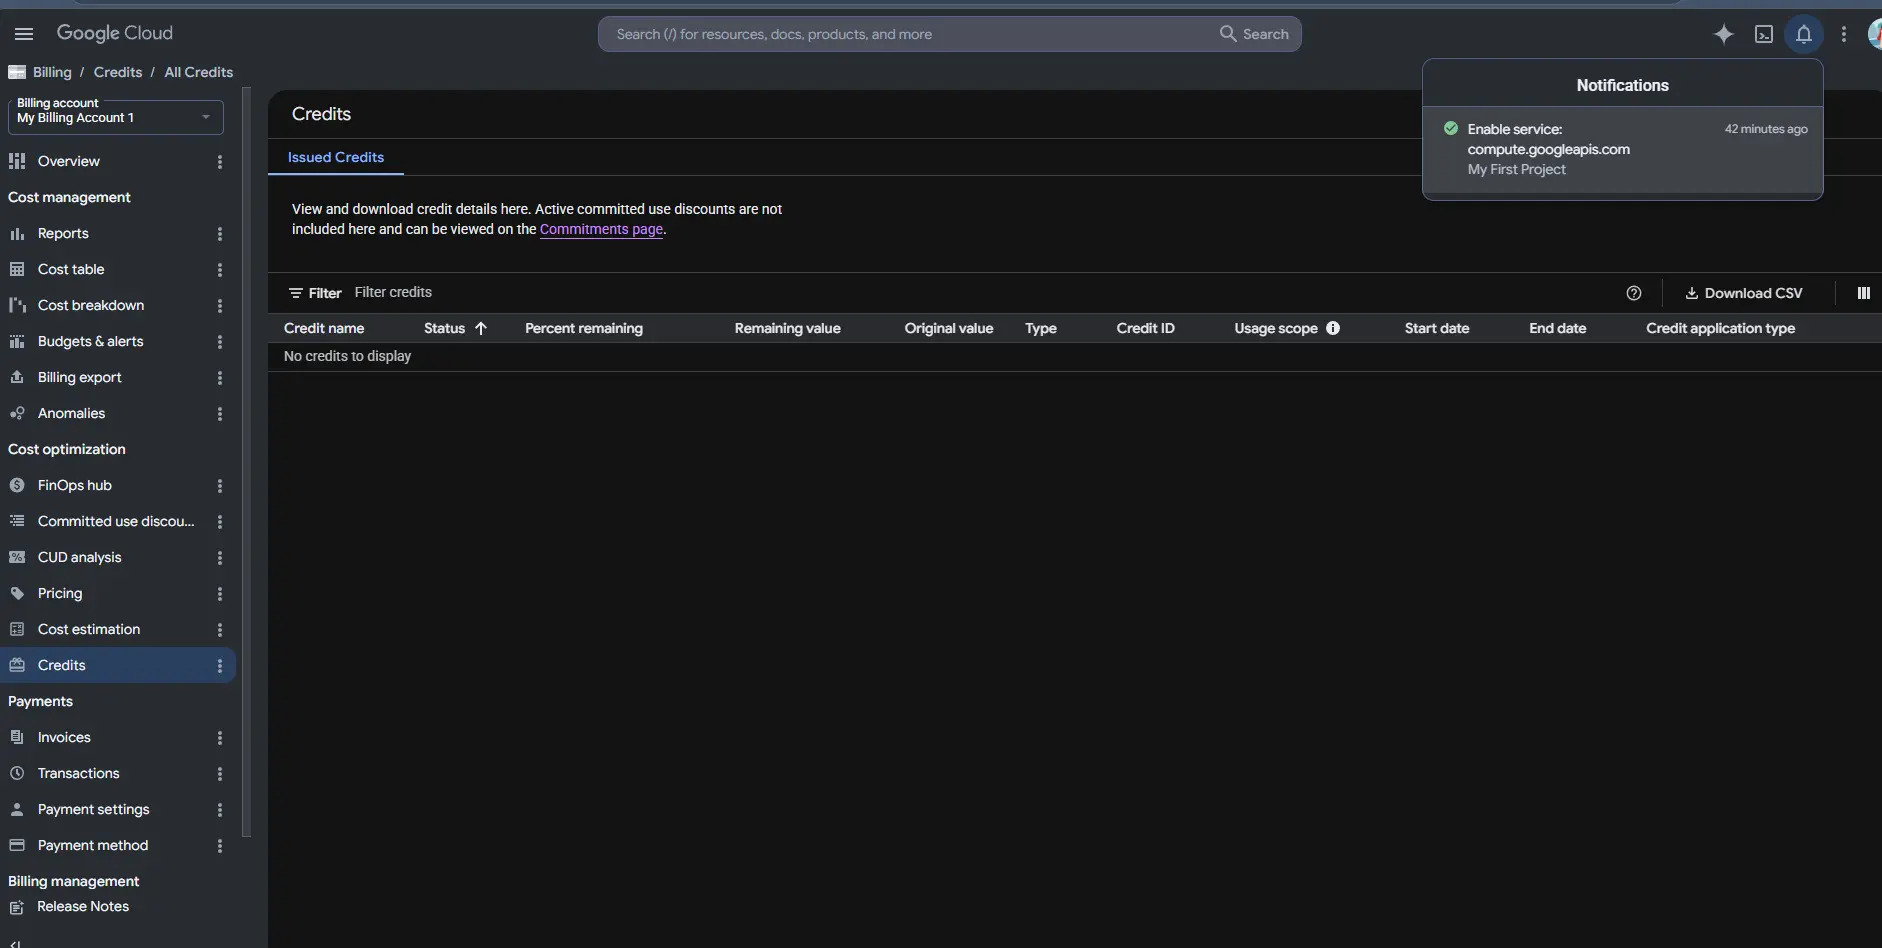This screenshot has height=948, width=1882.
Task: Open Billing export in the sidebar
Action: coord(79,377)
